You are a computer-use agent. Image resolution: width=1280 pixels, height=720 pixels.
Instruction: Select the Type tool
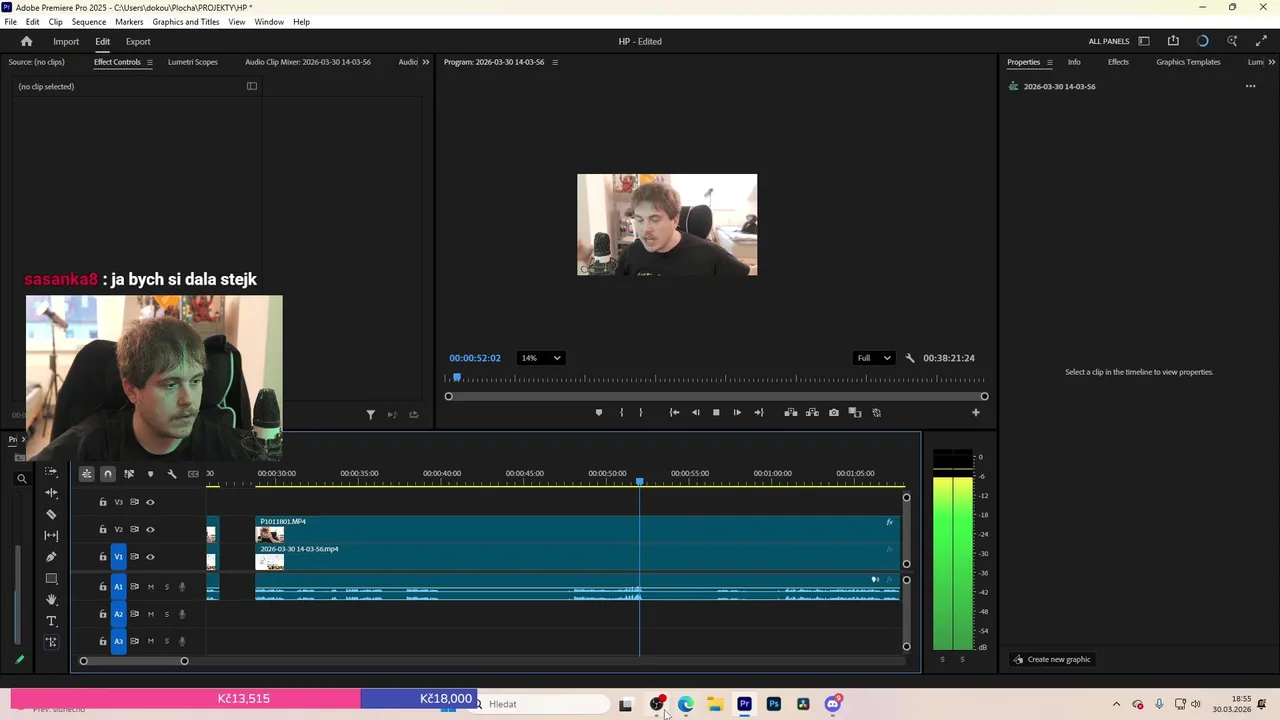[x=51, y=621]
